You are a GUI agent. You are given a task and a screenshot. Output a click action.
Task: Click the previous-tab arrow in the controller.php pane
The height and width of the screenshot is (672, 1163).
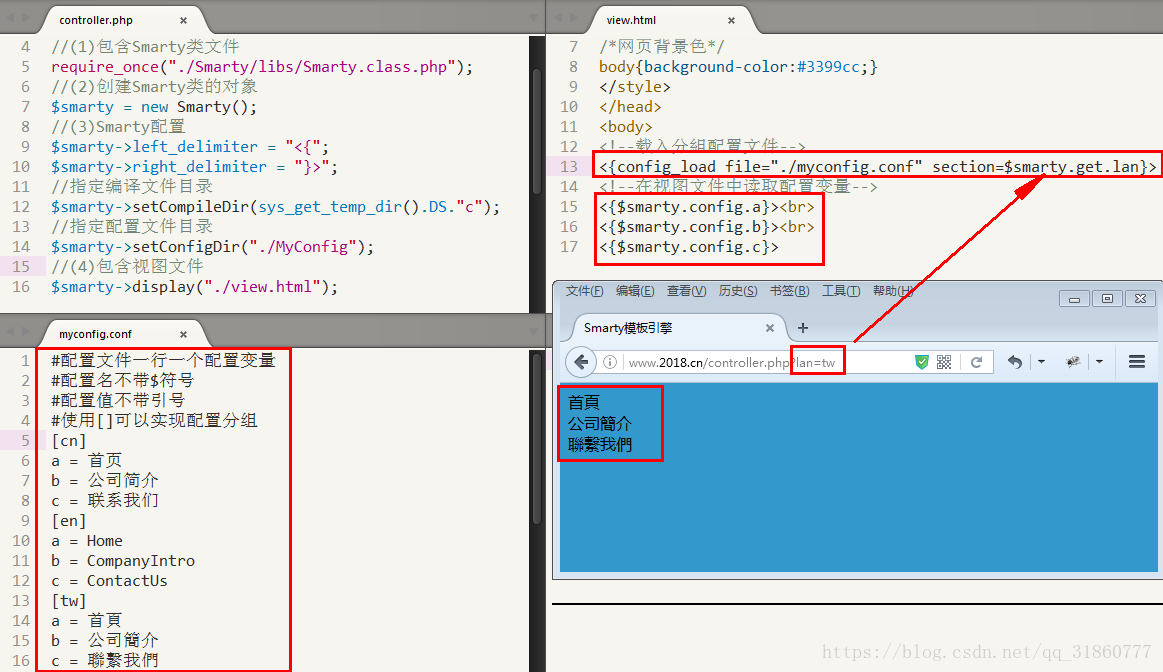(x=10, y=17)
